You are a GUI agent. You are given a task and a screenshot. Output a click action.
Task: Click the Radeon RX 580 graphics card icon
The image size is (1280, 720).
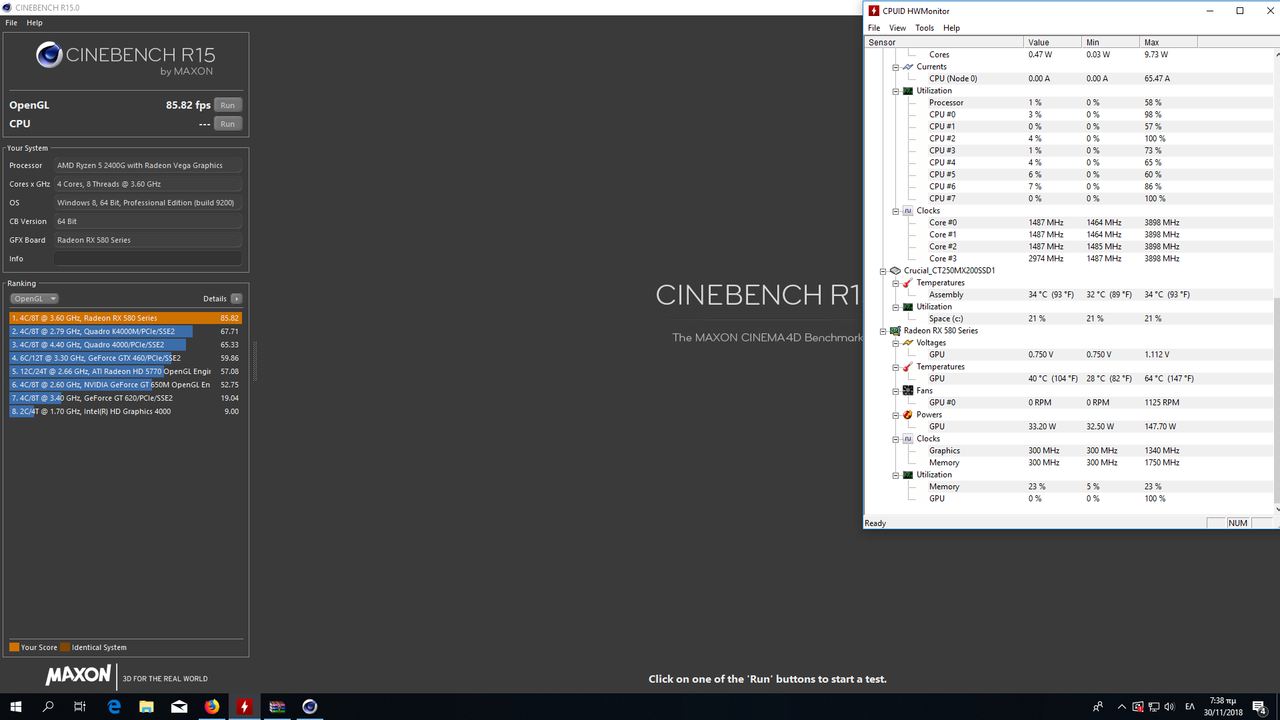coord(895,331)
